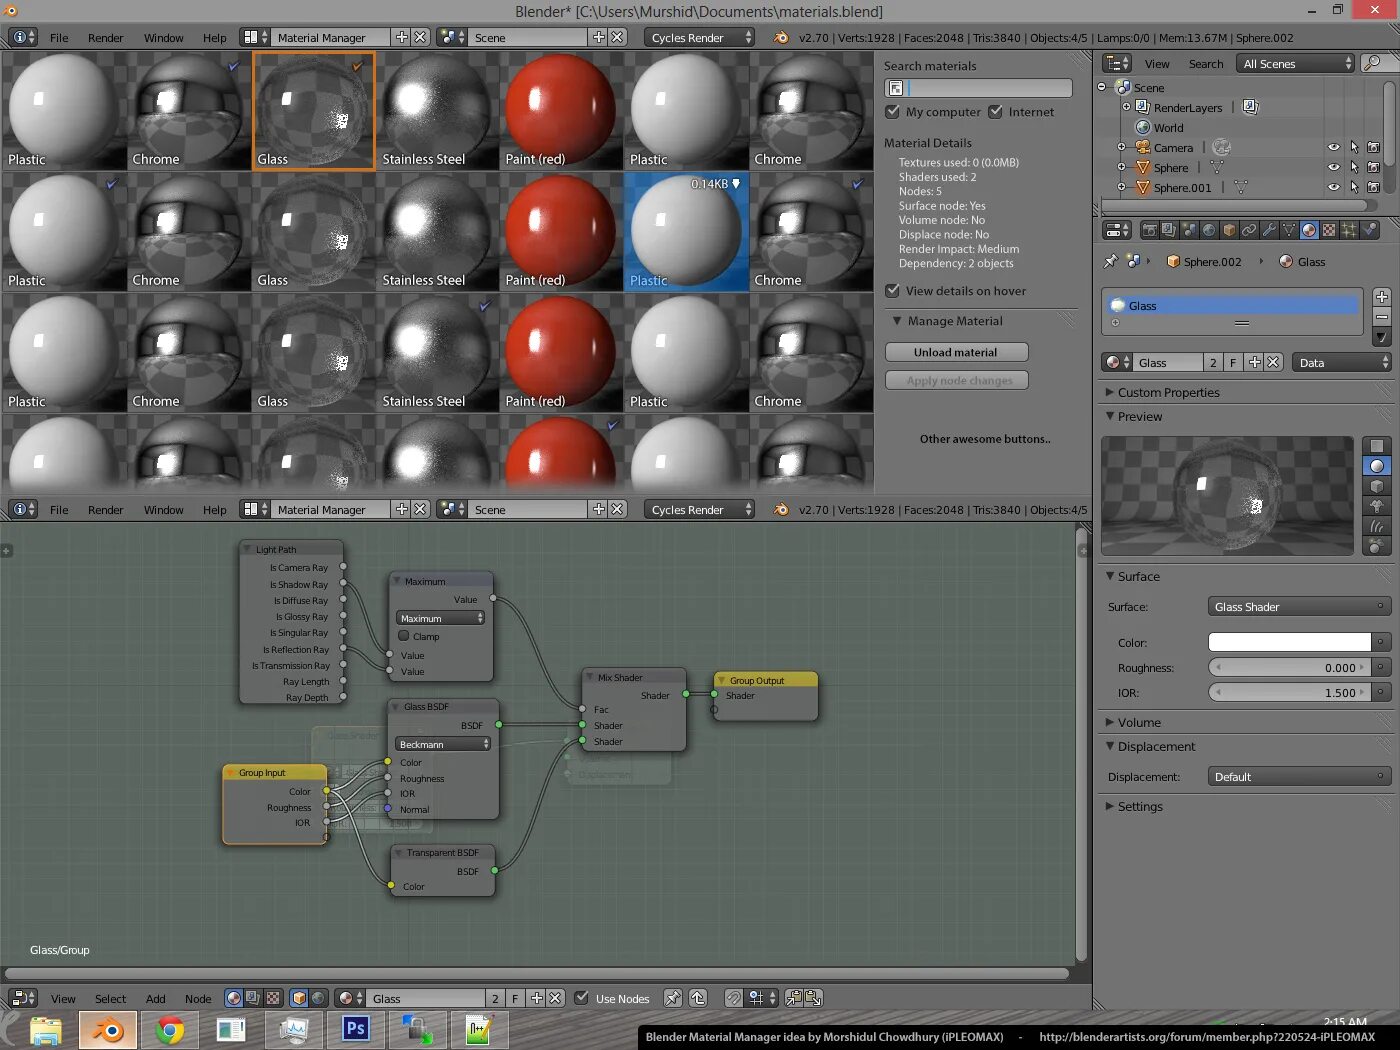Viewport: 1400px width, 1050px height.
Task: Open the World properties tab globe icon
Action: (1209, 230)
